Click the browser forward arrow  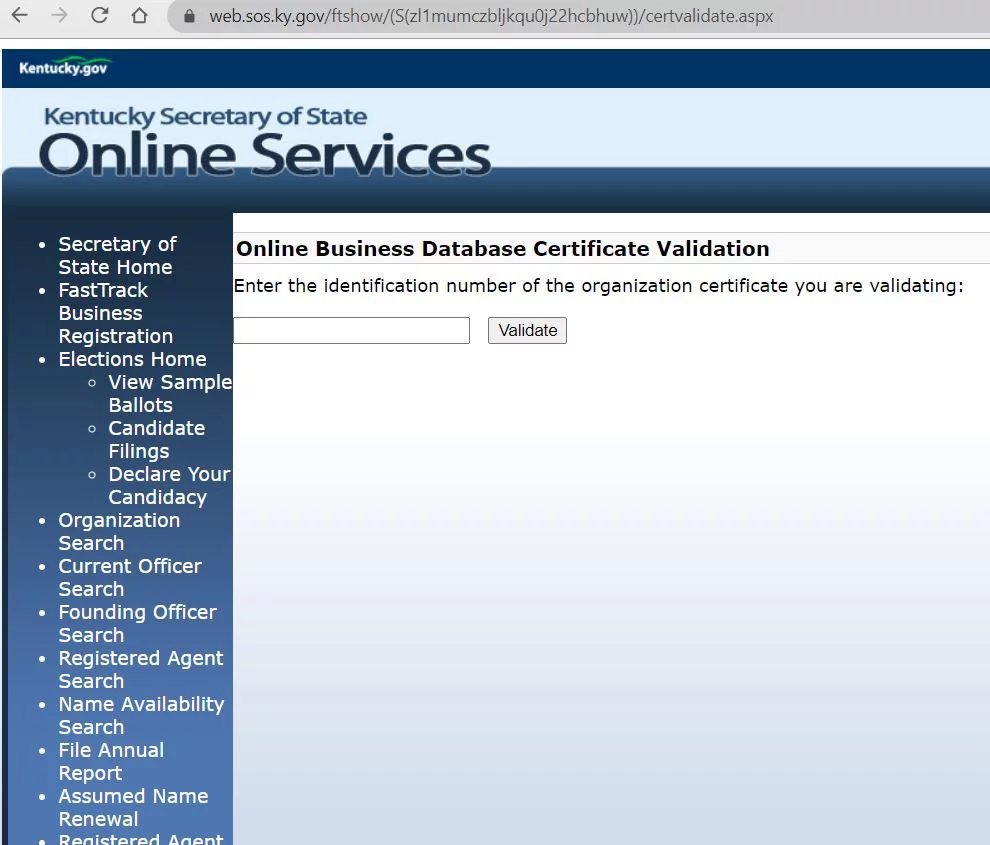(x=58, y=16)
